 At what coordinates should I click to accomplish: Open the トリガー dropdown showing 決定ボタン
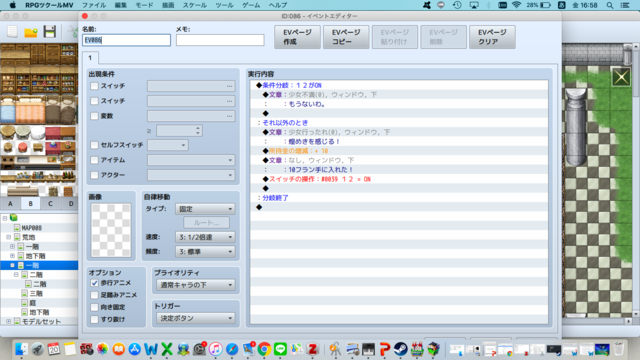196,318
